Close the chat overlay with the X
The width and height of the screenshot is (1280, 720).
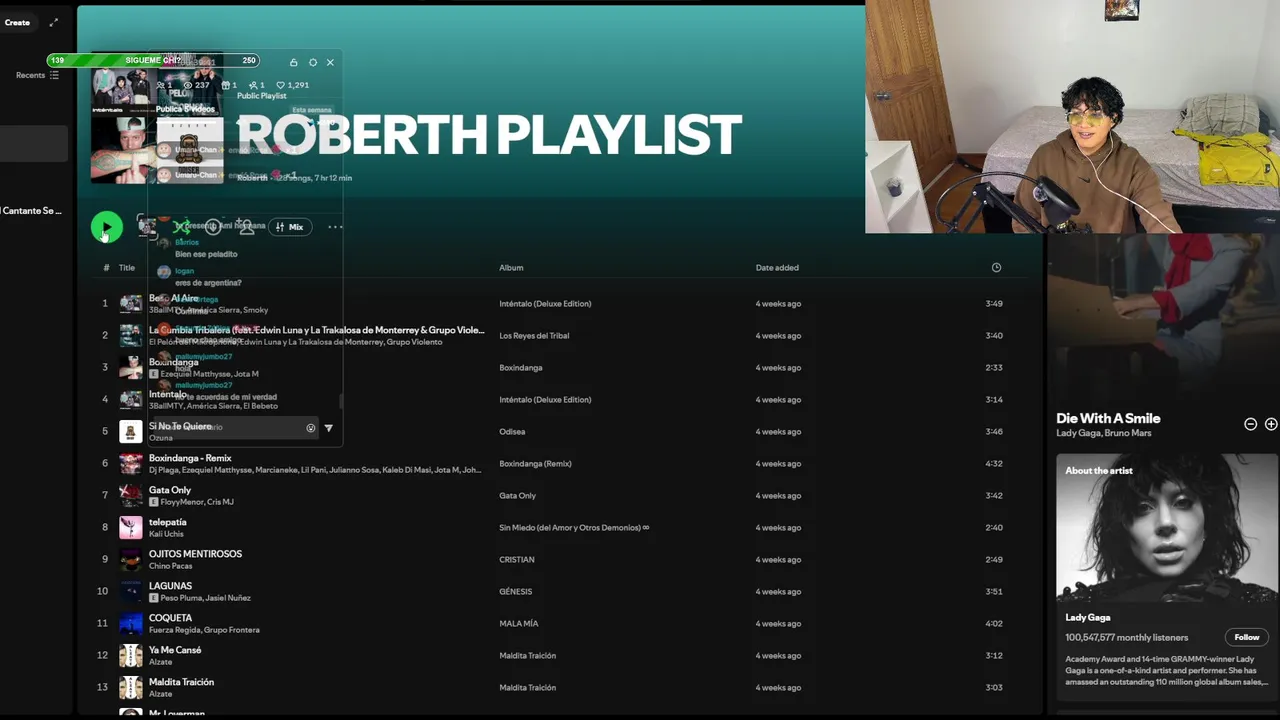pyautogui.click(x=330, y=62)
